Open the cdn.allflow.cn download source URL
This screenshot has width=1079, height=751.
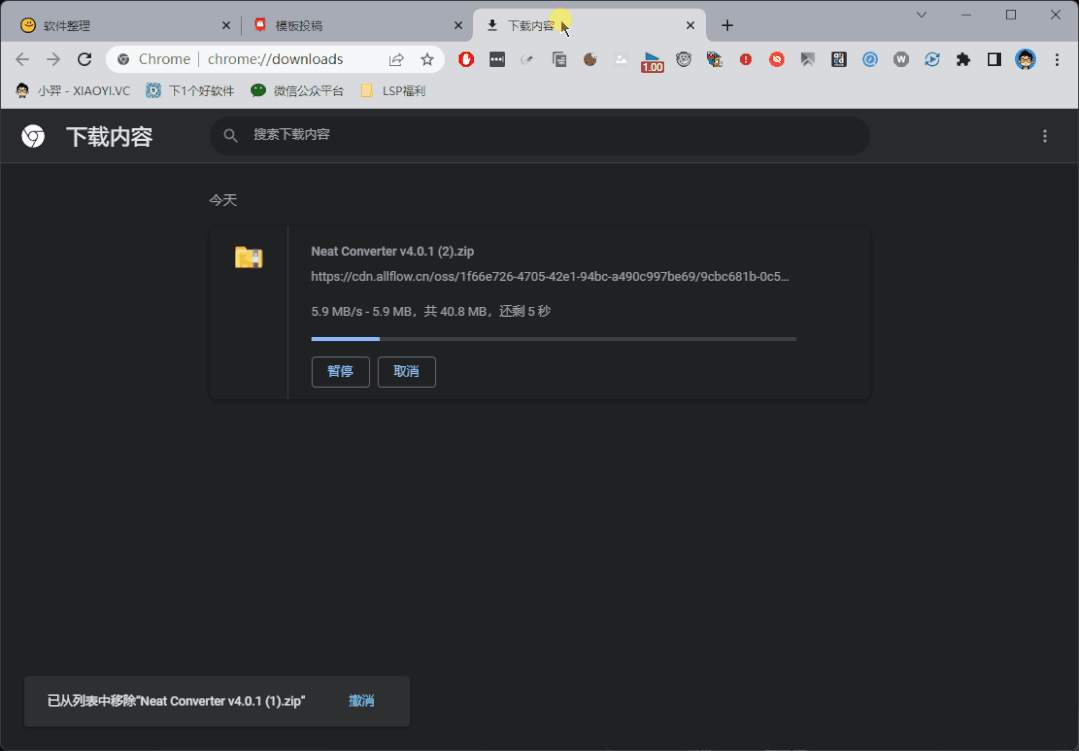click(x=550, y=277)
